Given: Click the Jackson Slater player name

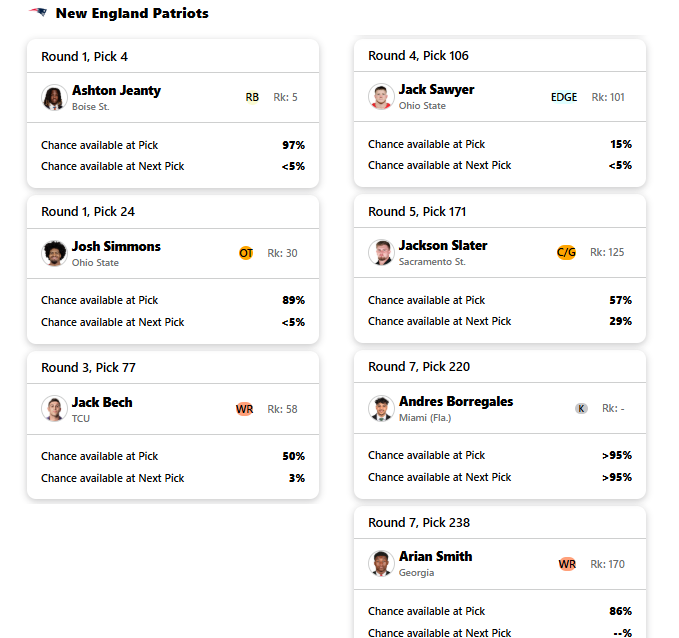Looking at the screenshot, I should (x=443, y=246).
